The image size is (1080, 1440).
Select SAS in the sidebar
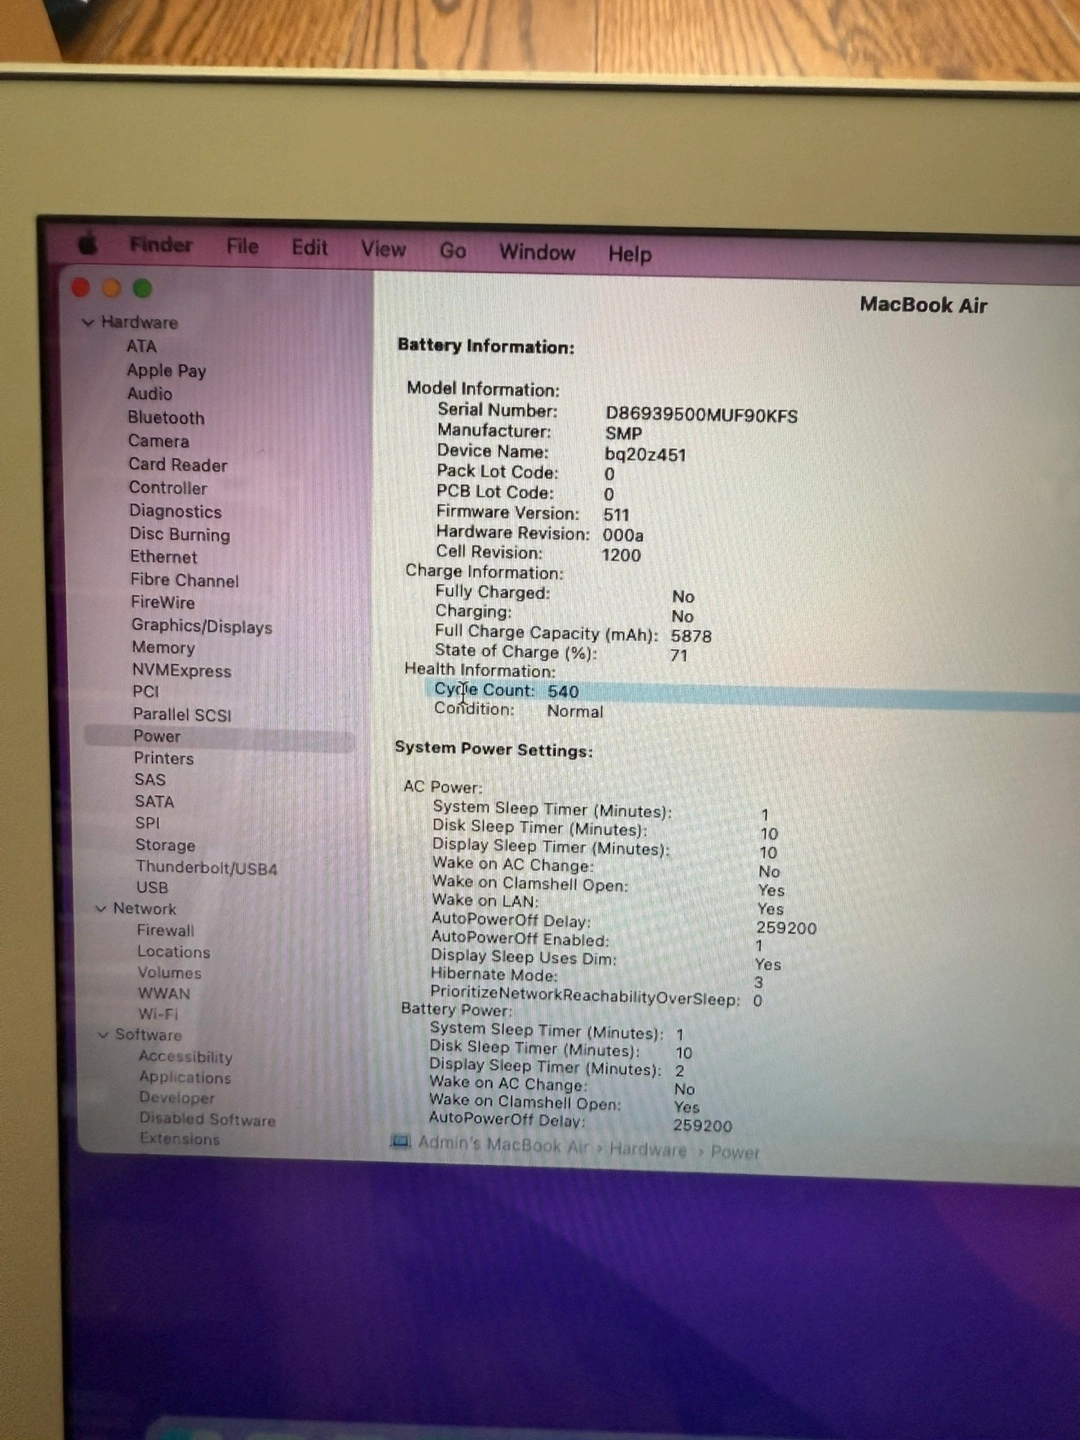(x=150, y=779)
